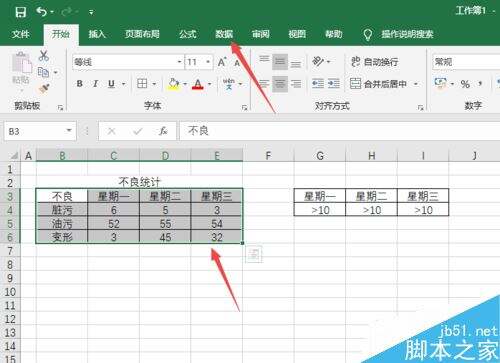The image size is (500, 363).
Task: Click the Increase Font Size icon
Action: (222, 62)
